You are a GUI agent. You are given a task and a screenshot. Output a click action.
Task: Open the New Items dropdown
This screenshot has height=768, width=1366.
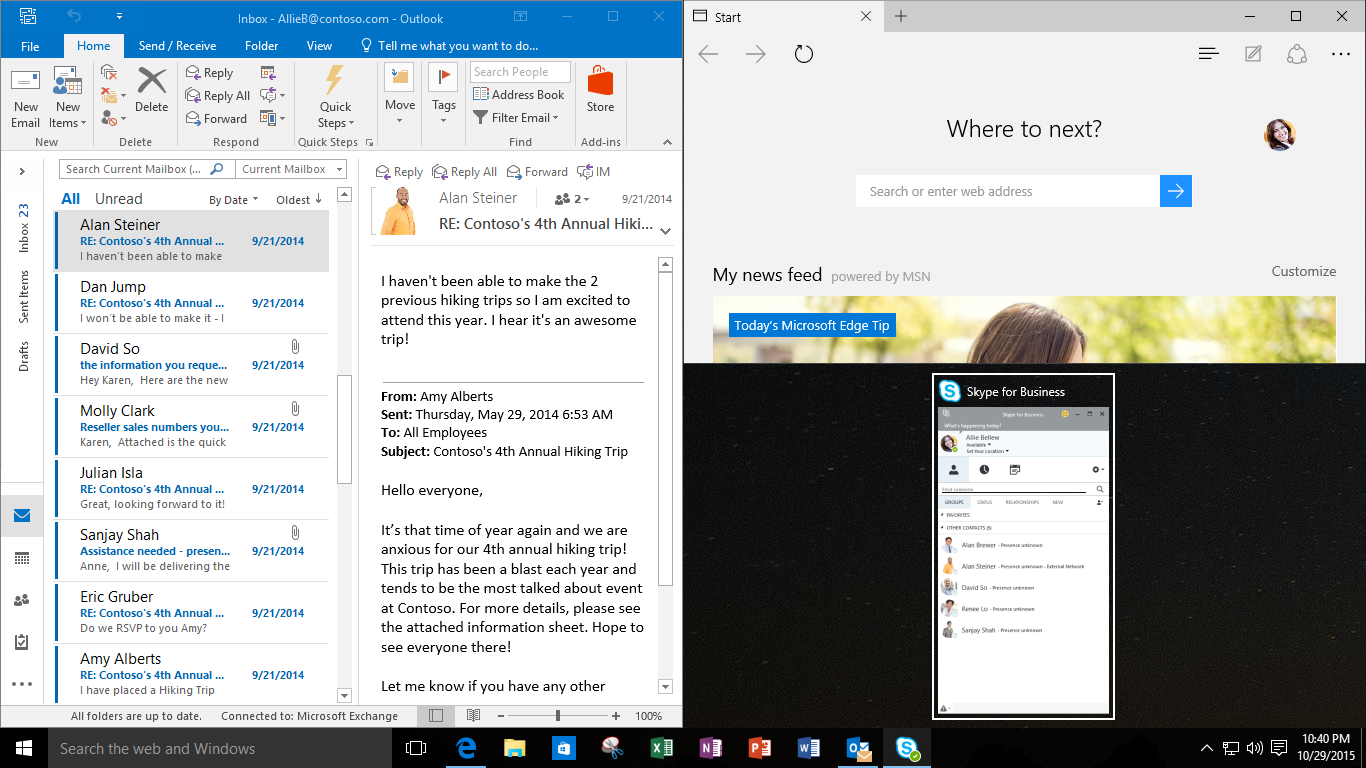click(67, 99)
